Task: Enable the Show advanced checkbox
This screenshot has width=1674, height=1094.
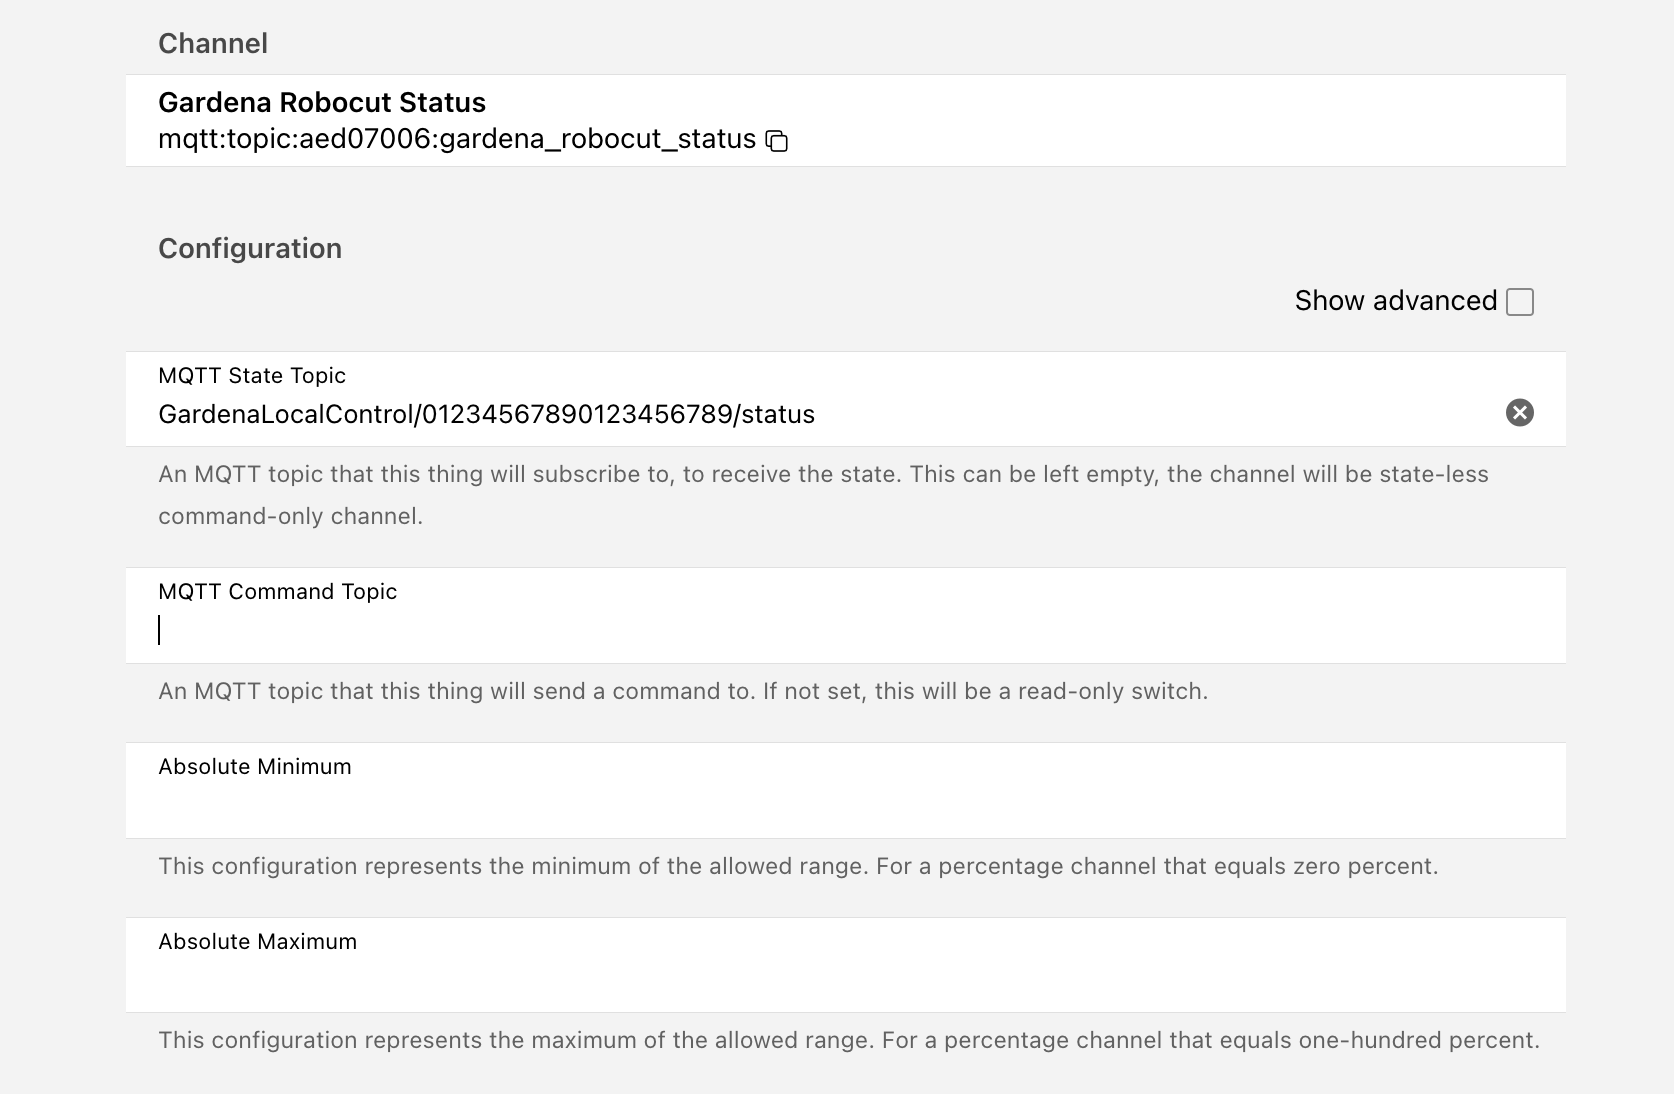Action: (1519, 301)
